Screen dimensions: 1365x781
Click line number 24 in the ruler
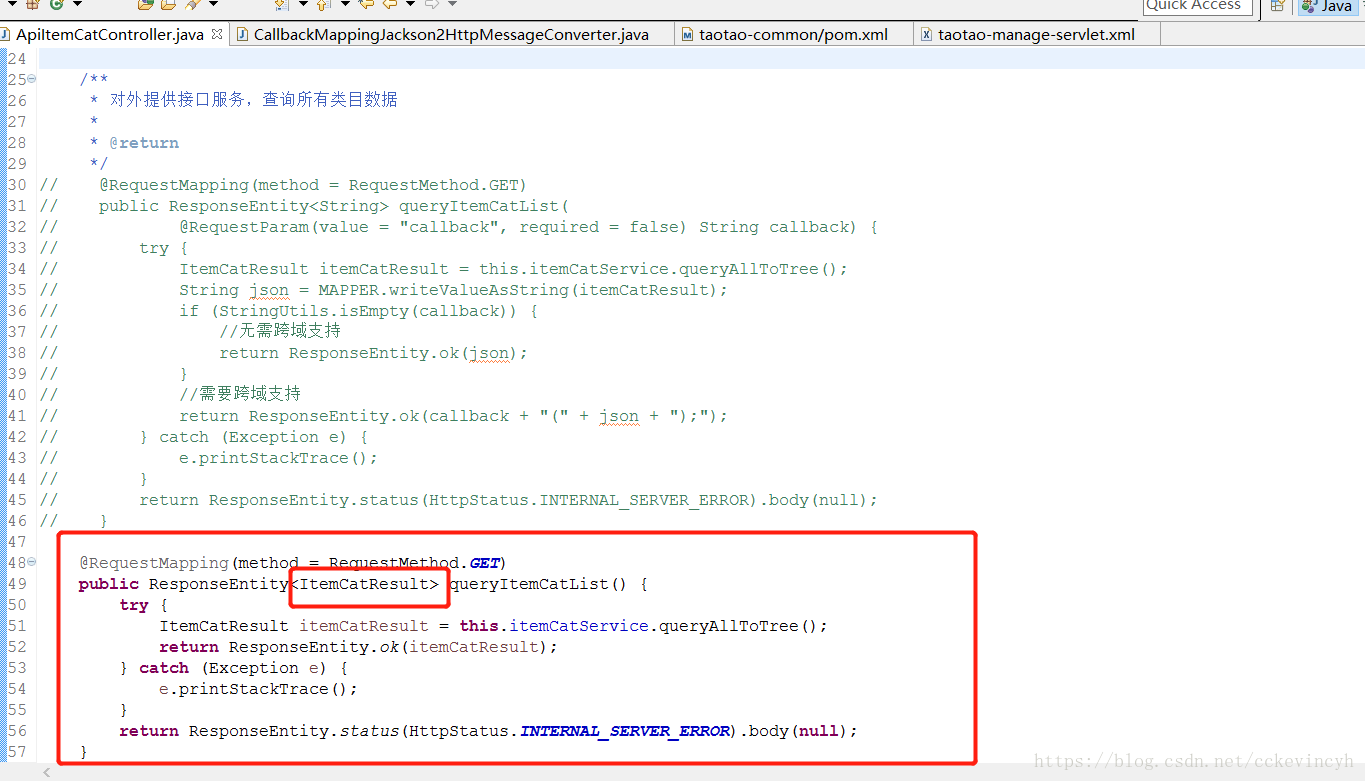coord(17,58)
